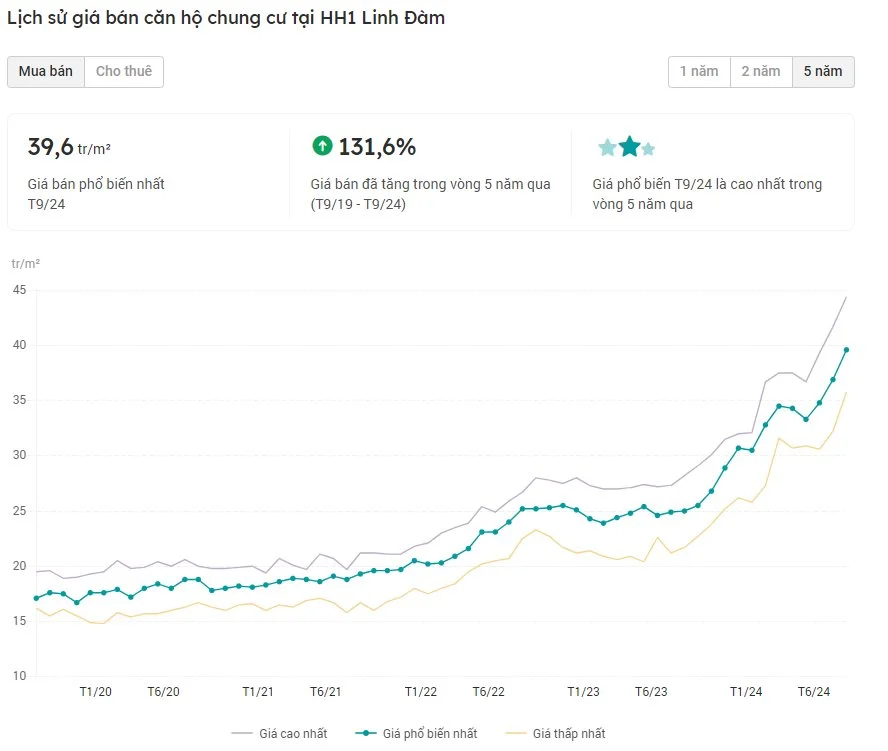Choose the 1 năm time range

(x=699, y=71)
